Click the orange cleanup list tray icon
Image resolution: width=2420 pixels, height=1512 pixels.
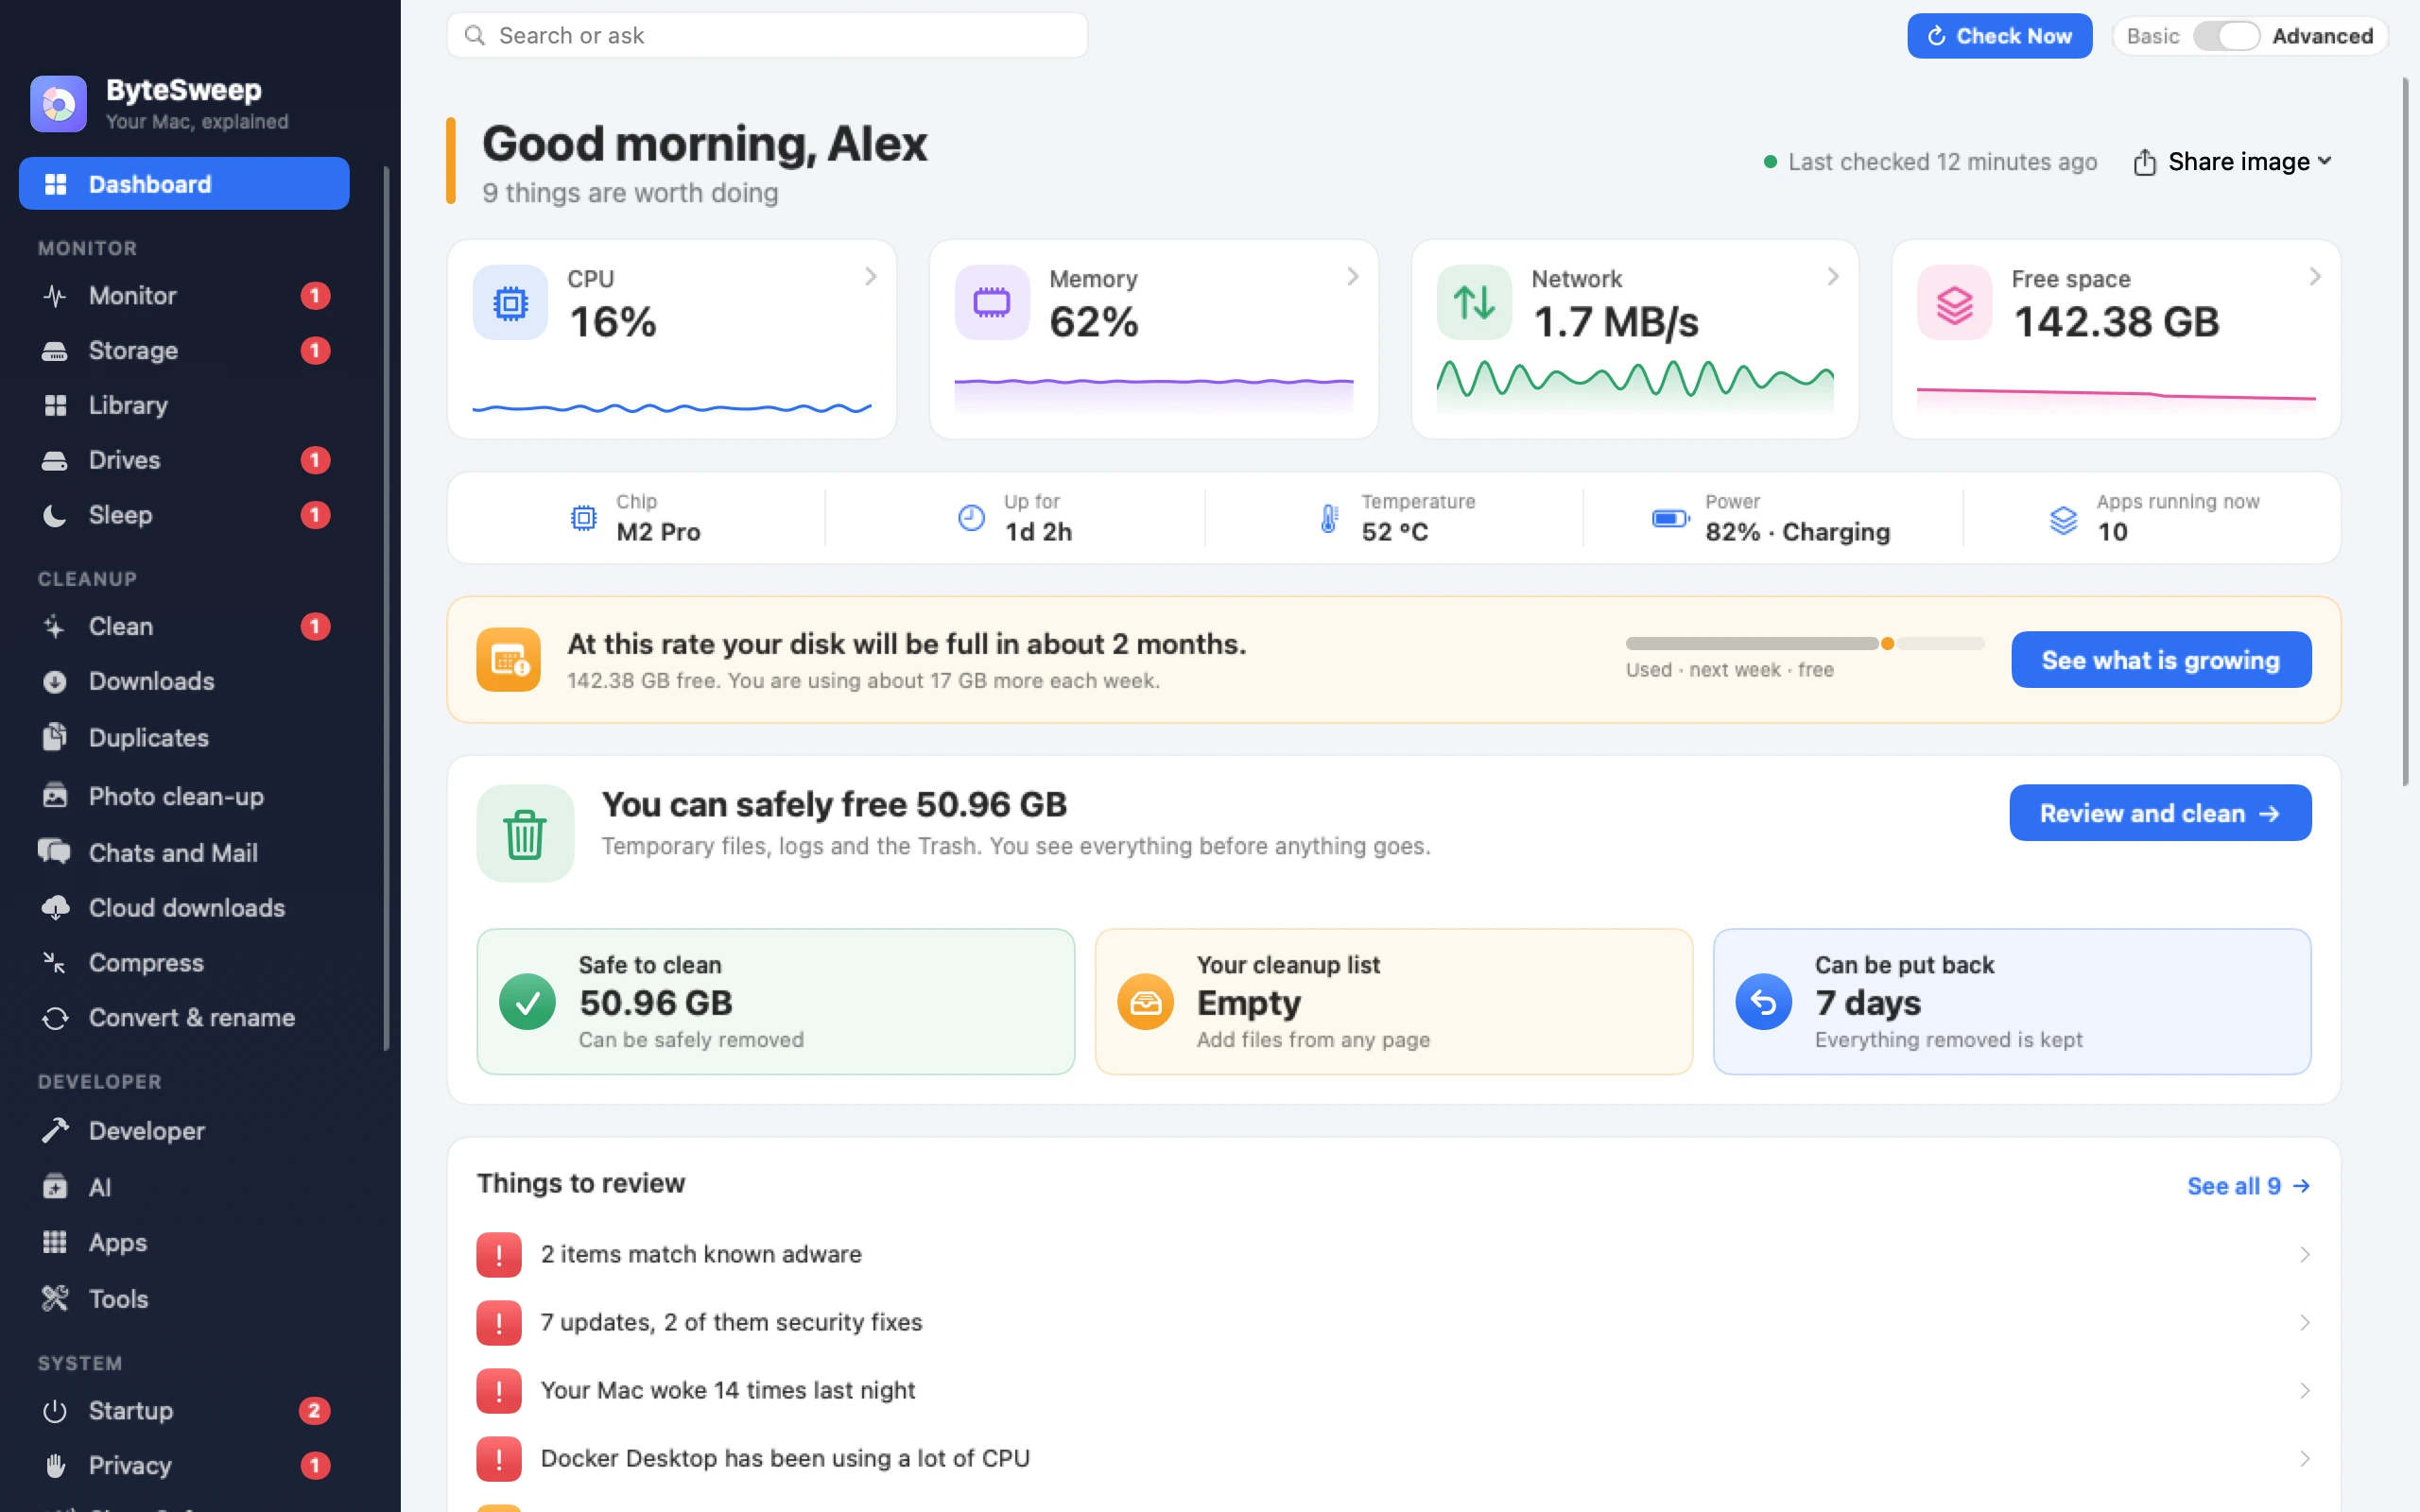point(1145,1002)
